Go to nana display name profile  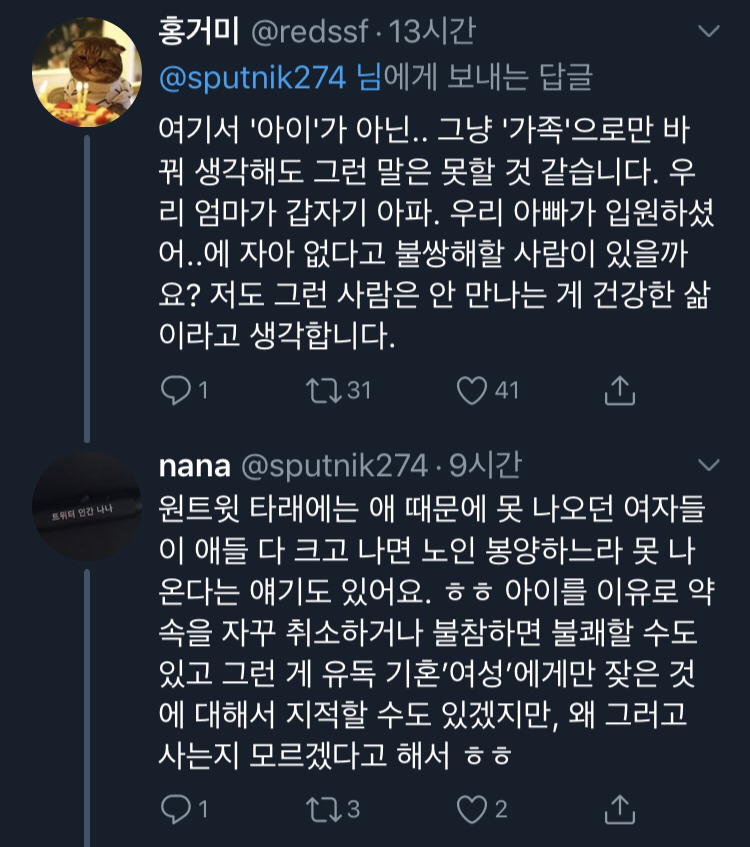pyautogui.click(x=194, y=465)
